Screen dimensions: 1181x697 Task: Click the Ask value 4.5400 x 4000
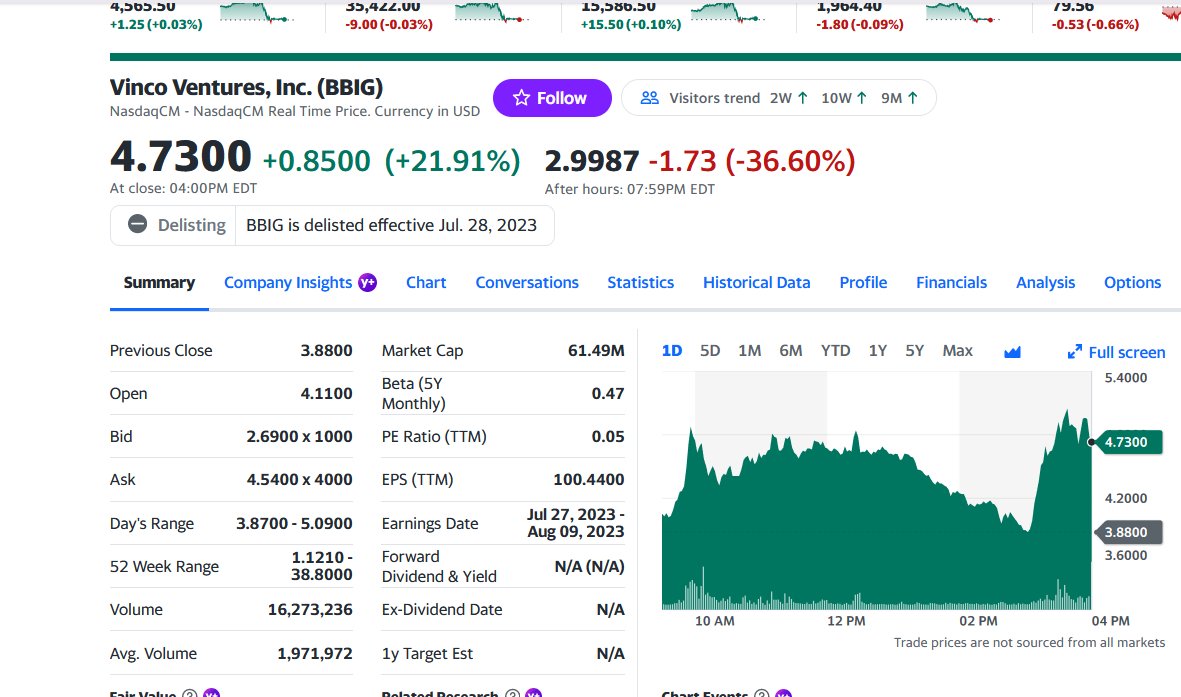pos(299,479)
